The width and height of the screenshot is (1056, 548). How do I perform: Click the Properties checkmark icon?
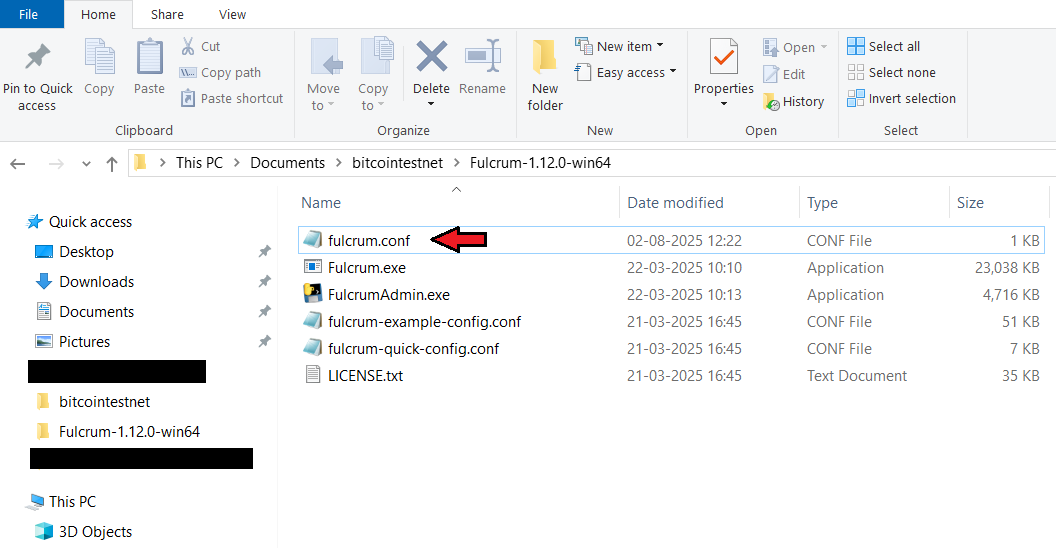point(724,57)
